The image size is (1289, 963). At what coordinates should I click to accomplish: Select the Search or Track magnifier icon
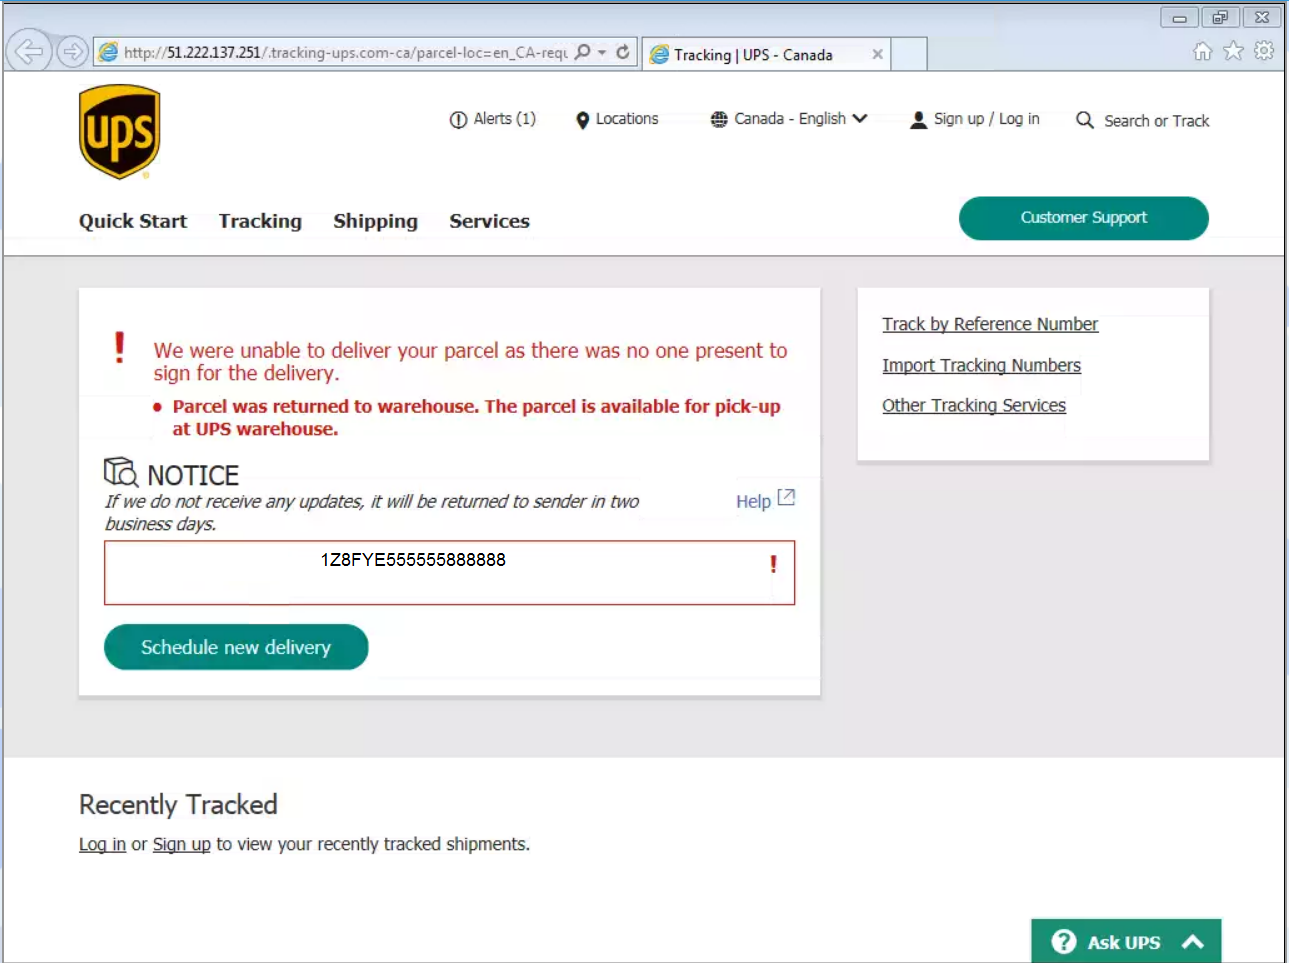click(x=1084, y=120)
